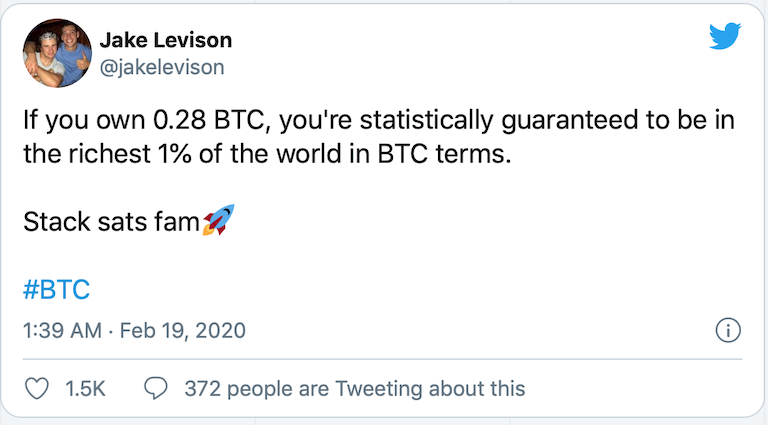
Task: Click the 1.5K likes count
Action: (x=85, y=388)
